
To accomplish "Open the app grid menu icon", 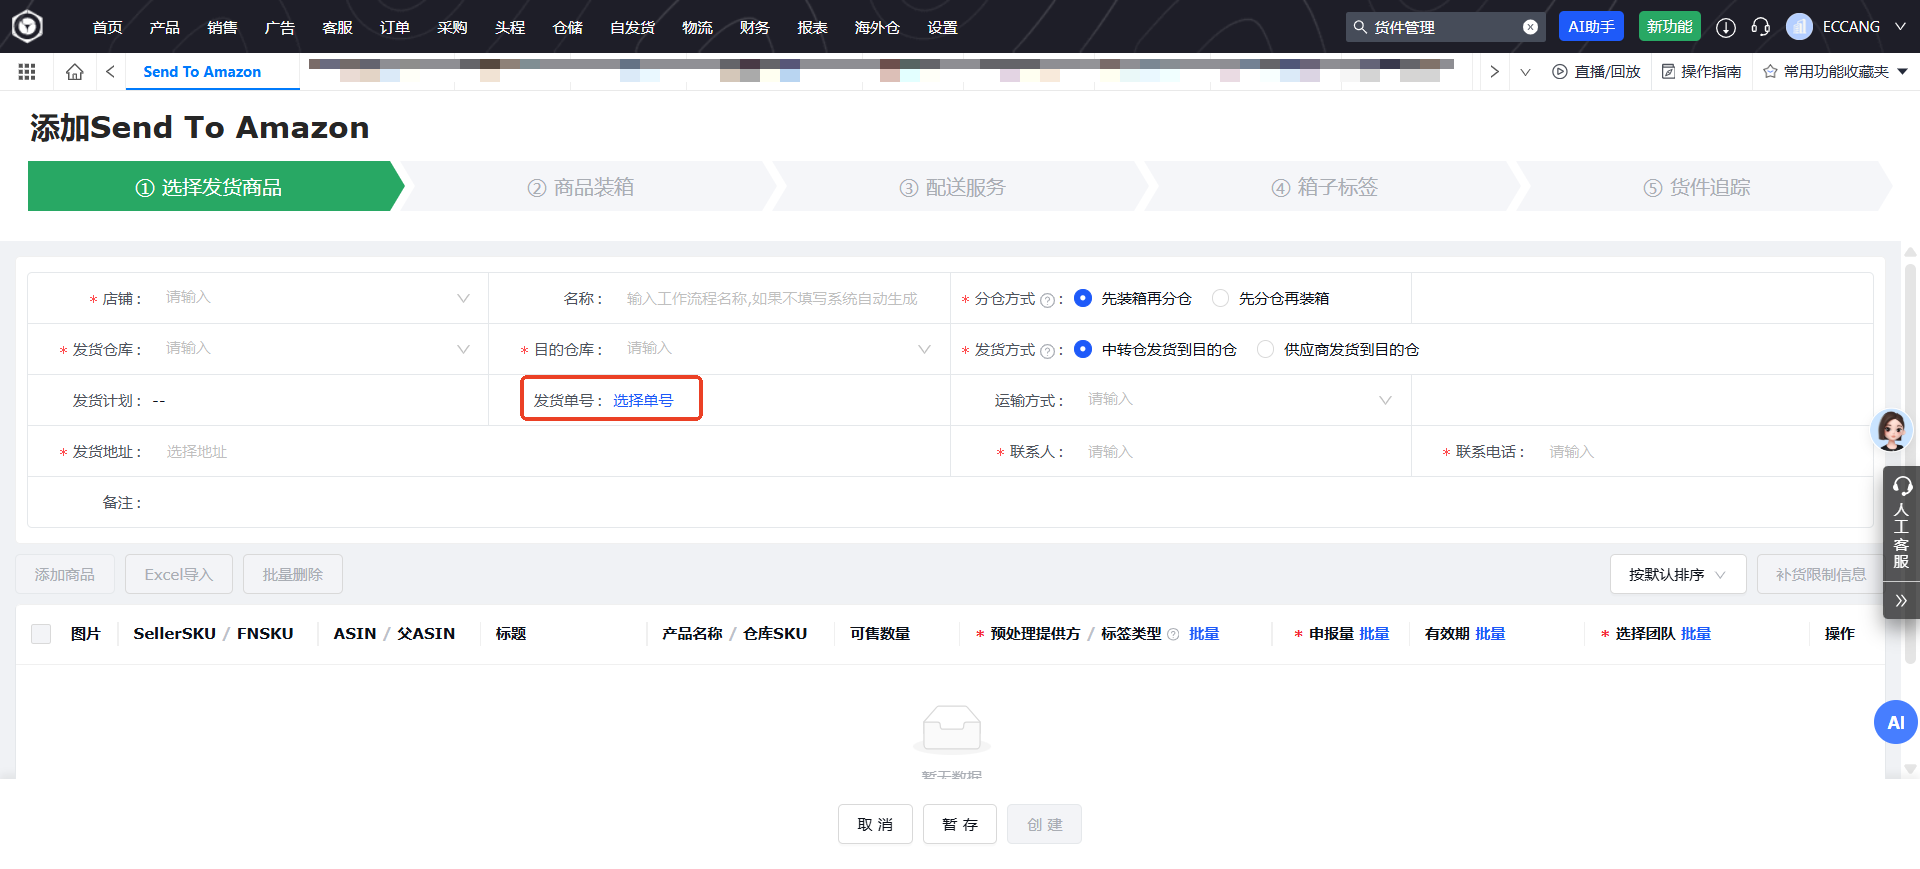I will [27, 72].
